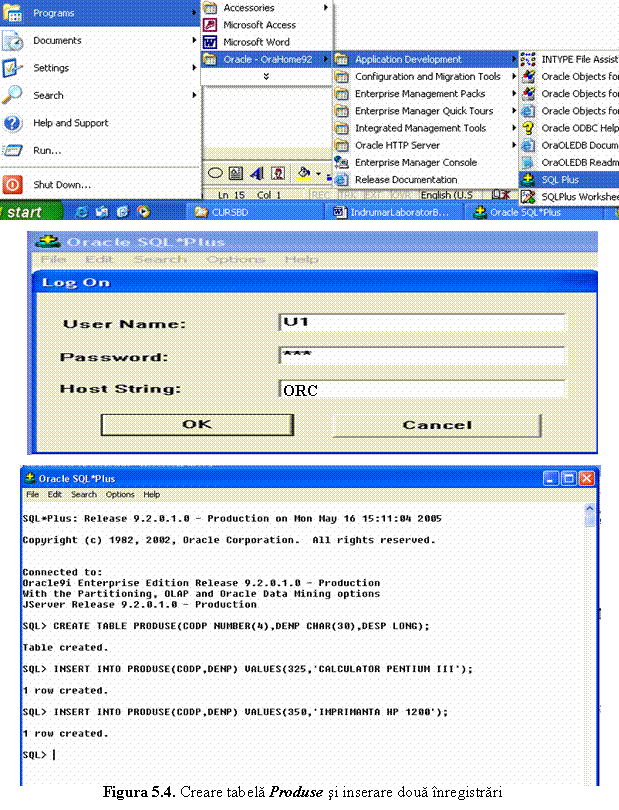Image resolution: width=619 pixels, height=810 pixels.
Task: Click the fill color bucket icon
Action: pyautogui.click(x=304, y=173)
